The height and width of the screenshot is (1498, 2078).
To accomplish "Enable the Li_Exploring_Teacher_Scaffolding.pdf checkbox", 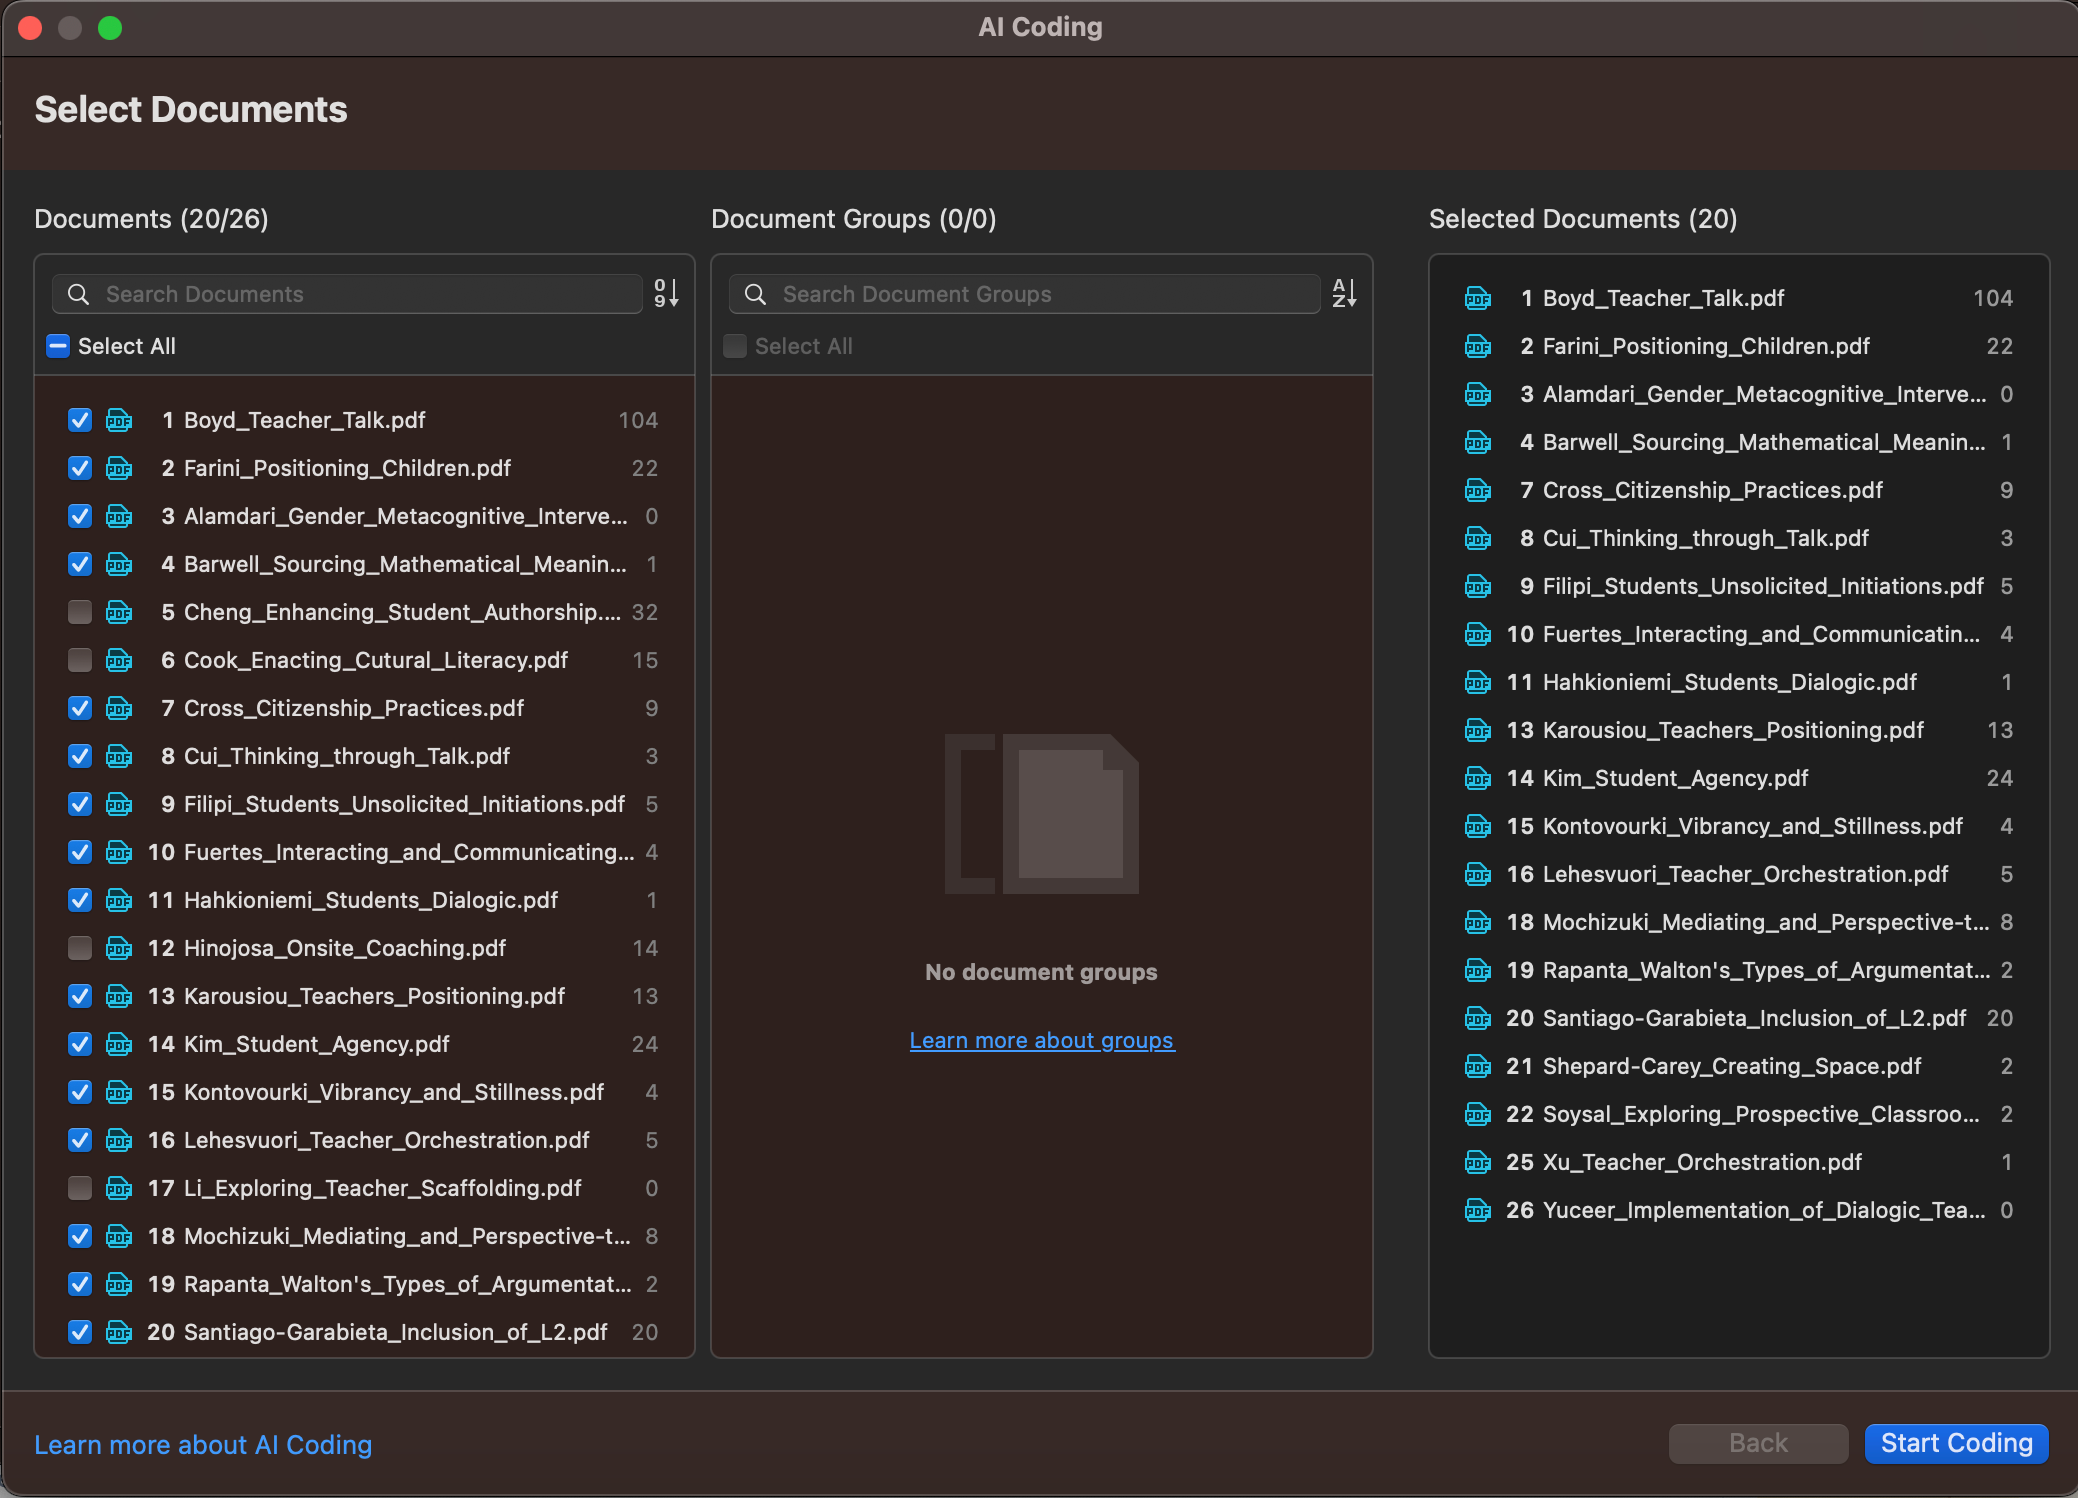I will tap(80, 1188).
